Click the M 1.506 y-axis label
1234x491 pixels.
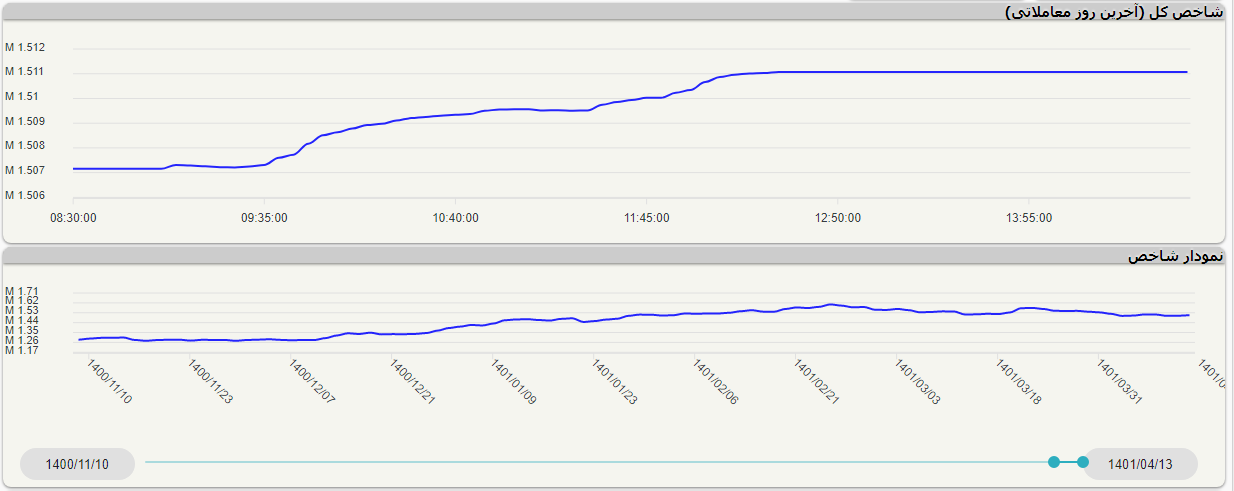pos(25,196)
